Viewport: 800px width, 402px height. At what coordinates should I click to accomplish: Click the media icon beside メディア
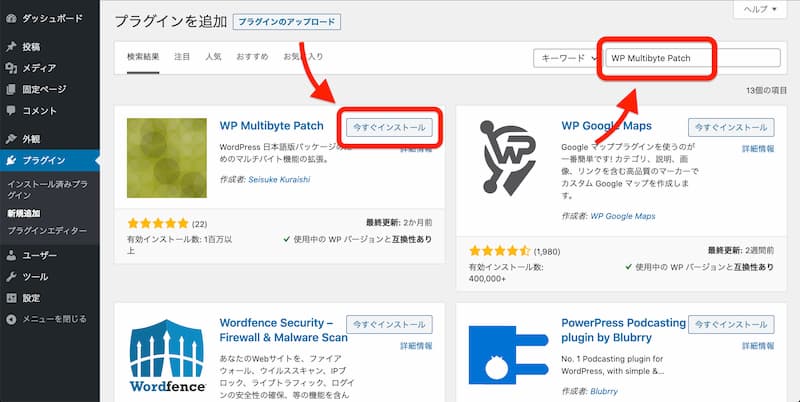(x=11, y=68)
